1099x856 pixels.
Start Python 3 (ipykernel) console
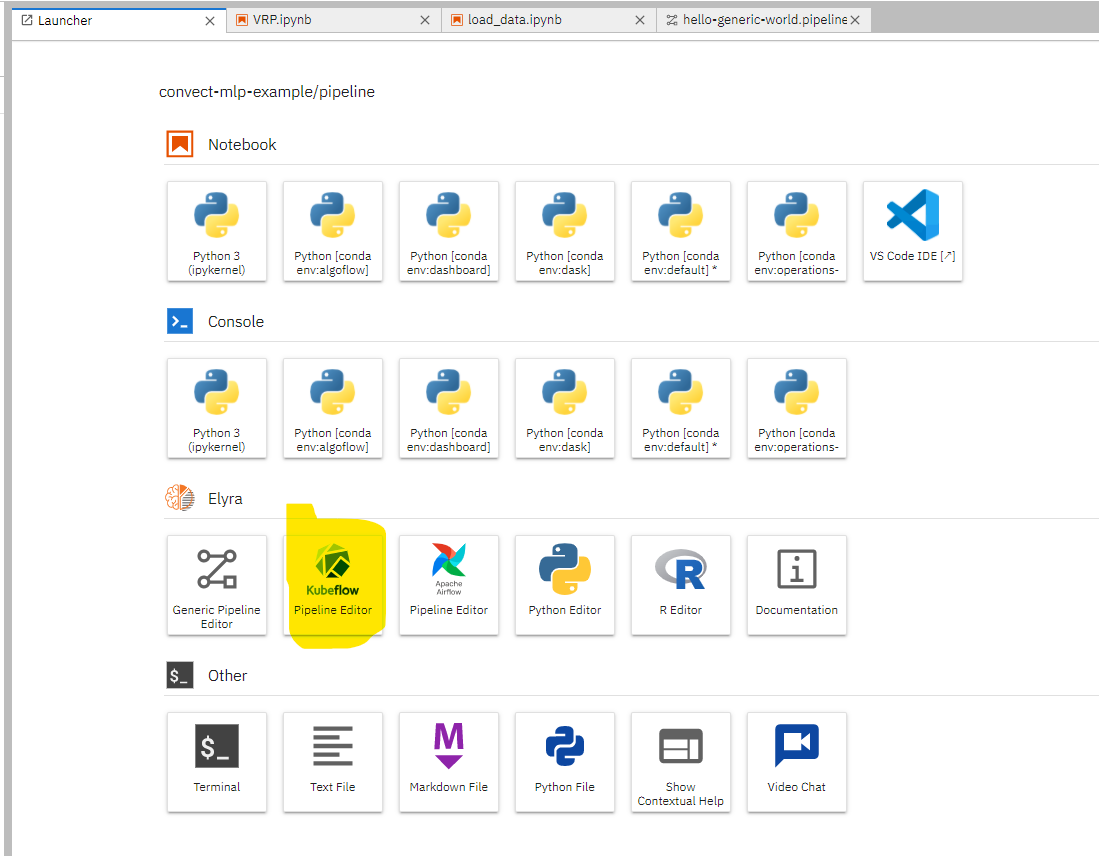[217, 408]
